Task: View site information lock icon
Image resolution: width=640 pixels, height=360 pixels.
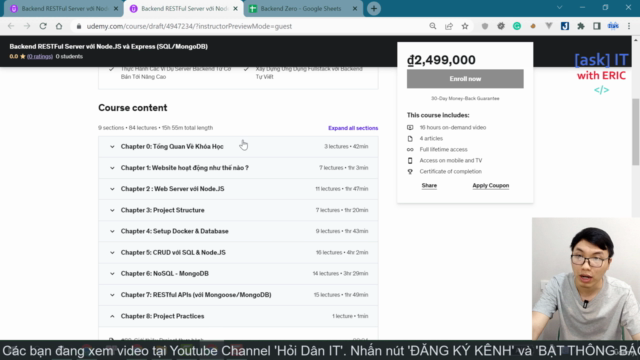Action: [x=79, y=26]
